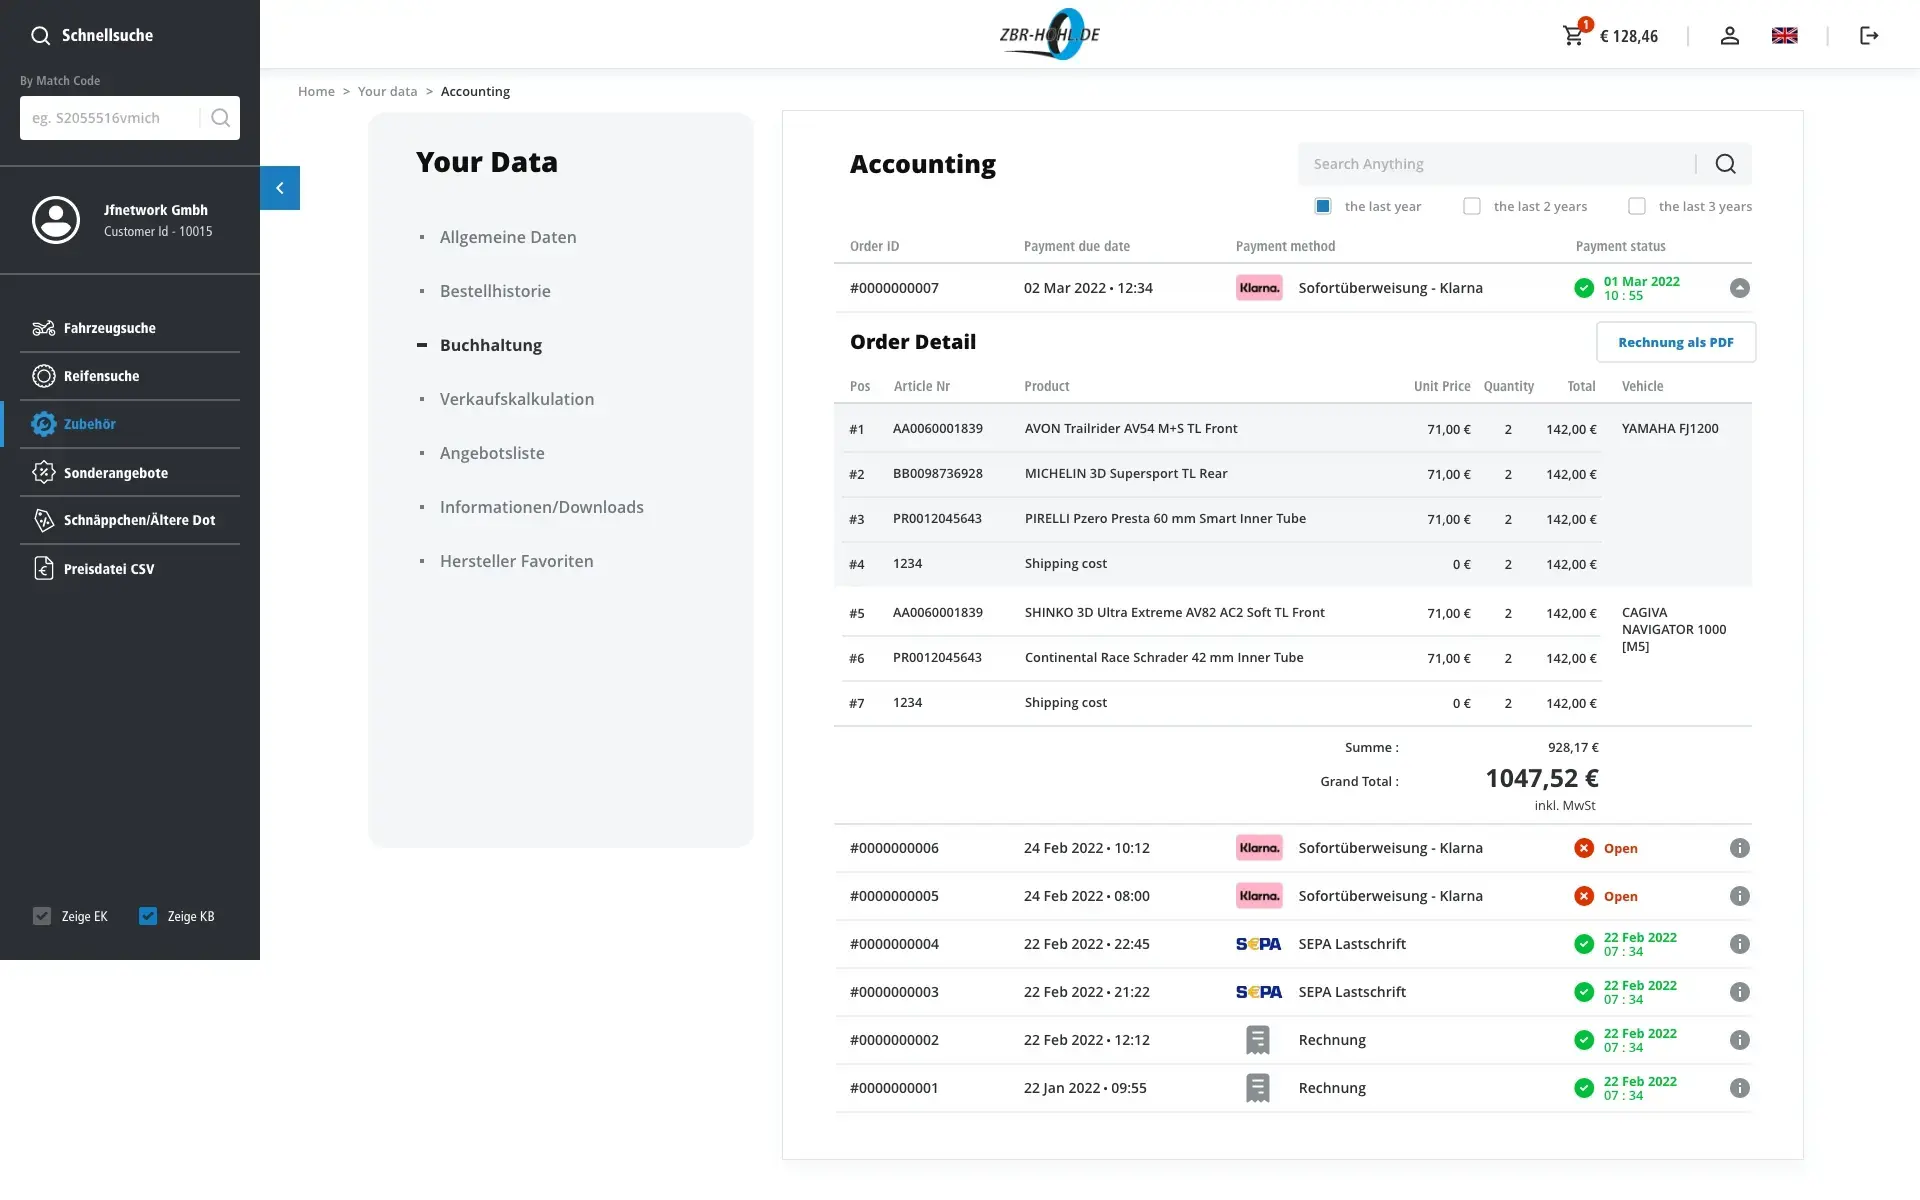Click the info icon next to order #0000000006
1920x1200 pixels.
[1739, 847]
